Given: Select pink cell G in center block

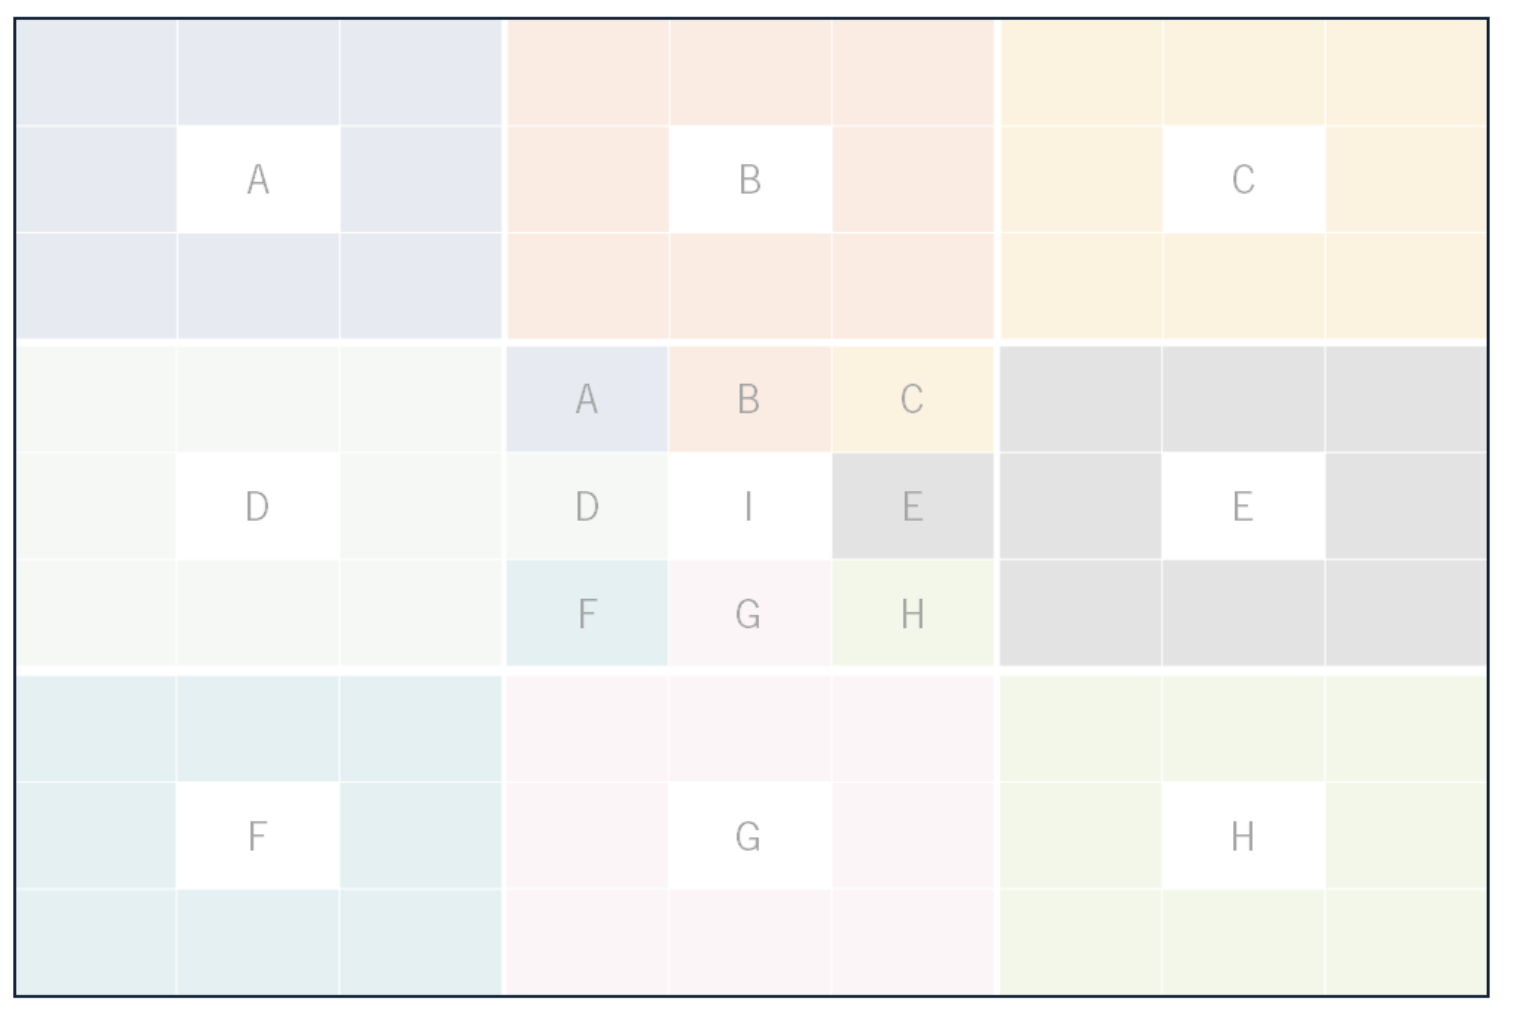Looking at the screenshot, I should click(750, 613).
